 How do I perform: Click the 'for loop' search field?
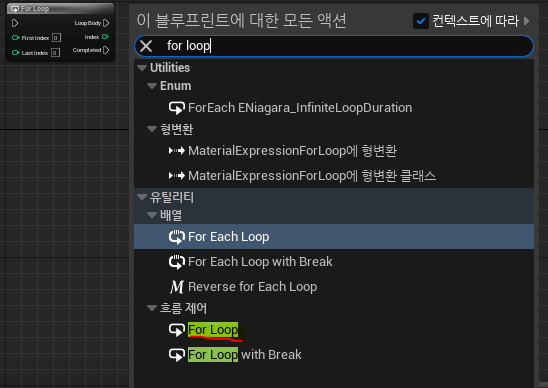coord(334,46)
